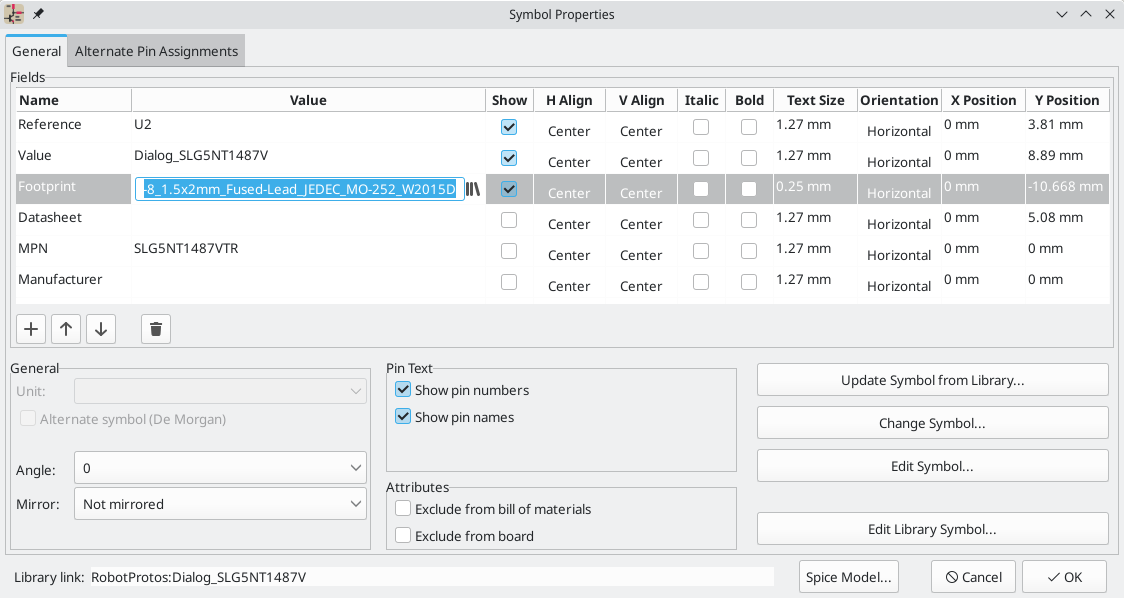Screen dimensions: 1124x598
Task: Open the Spice Model dialog
Action: [x=848, y=576]
